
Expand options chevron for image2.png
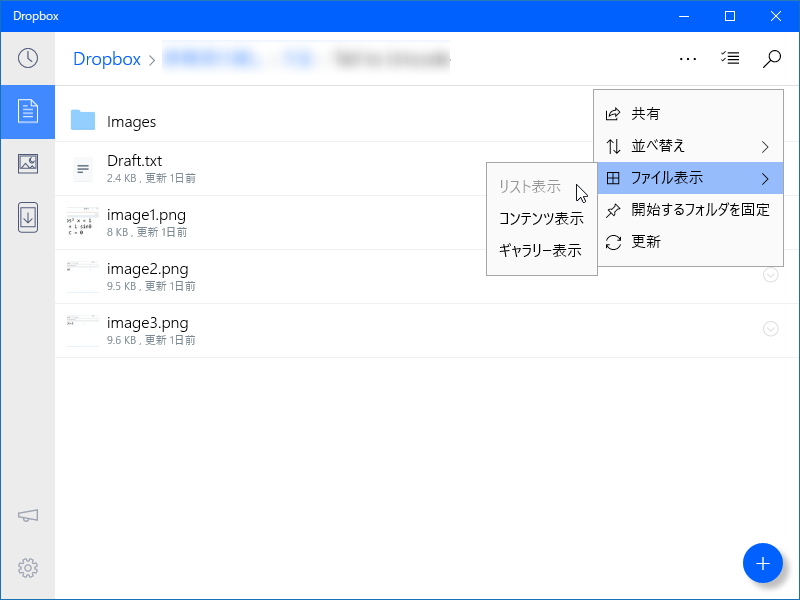[x=770, y=275]
